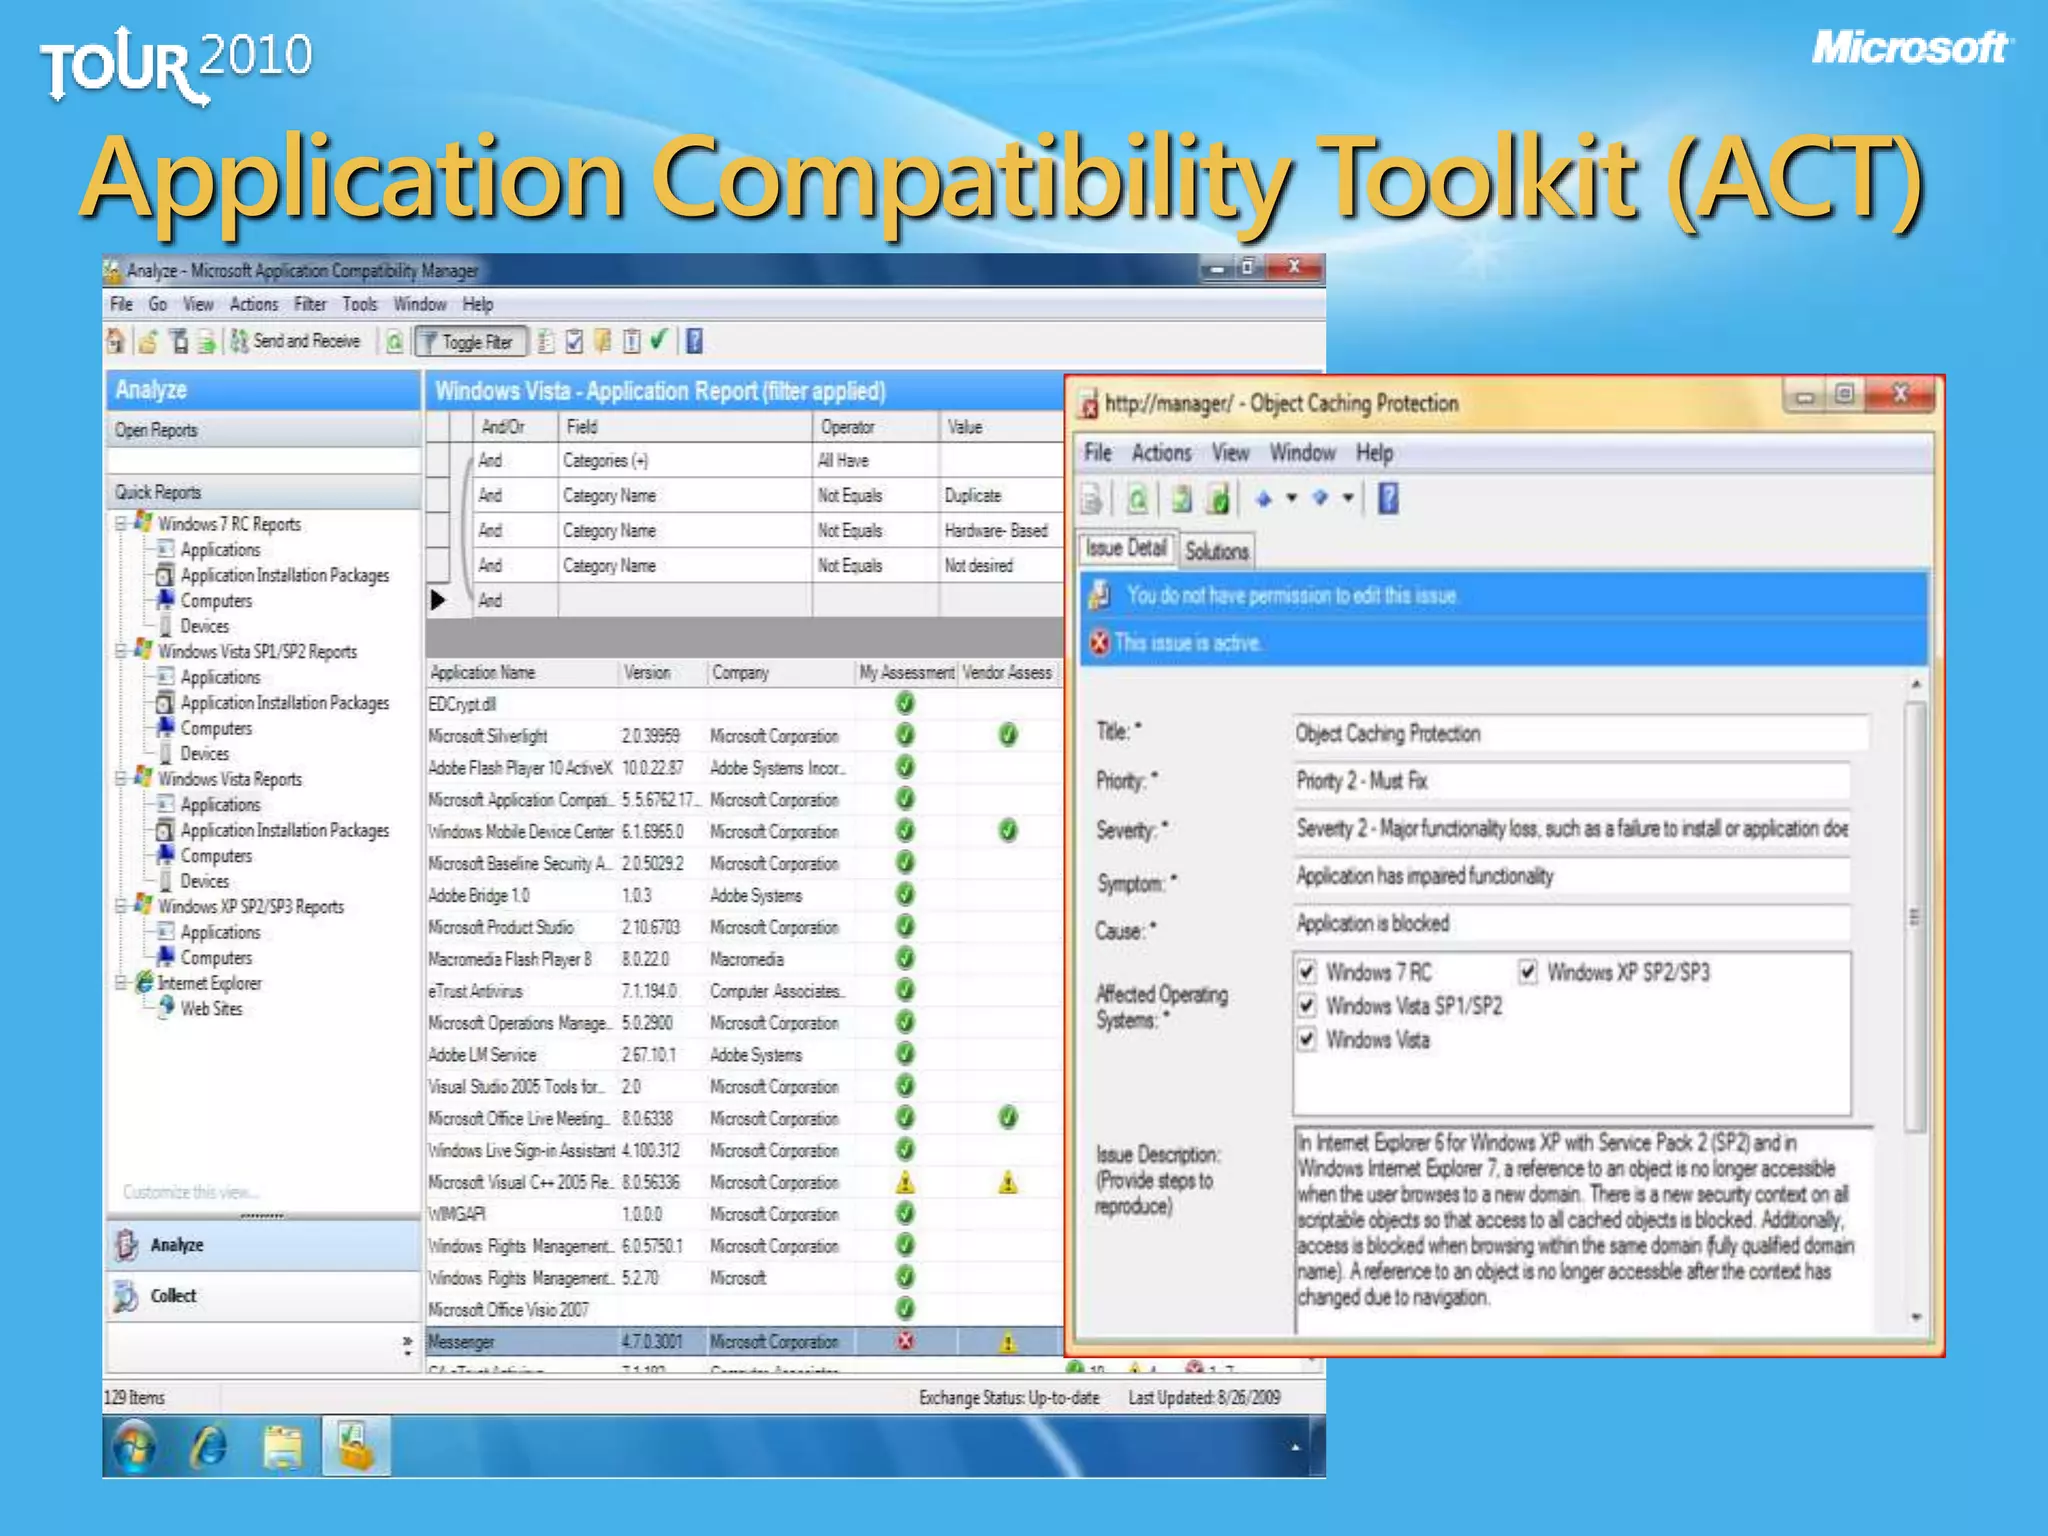Click the Export report icon
This screenshot has height=1536, width=2048.
[x=206, y=342]
